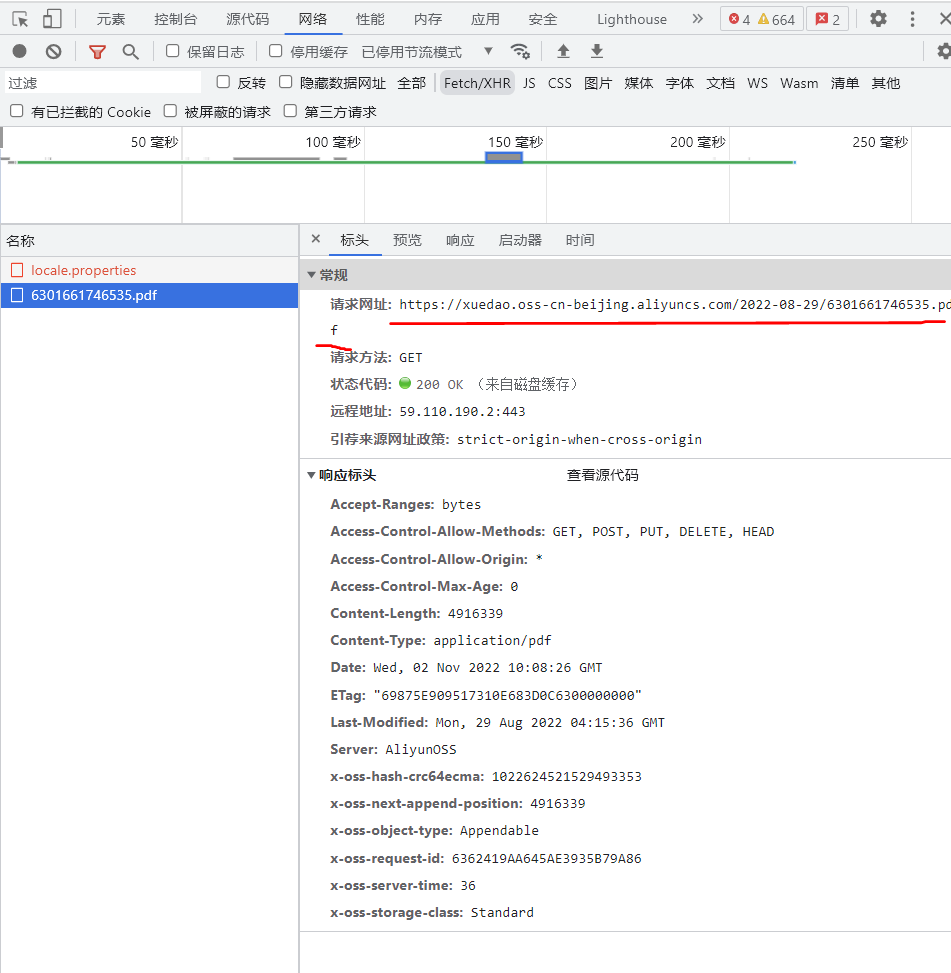Viewport: 951px width, 973px height.
Task: Open the network search magnifier
Action: [x=130, y=52]
